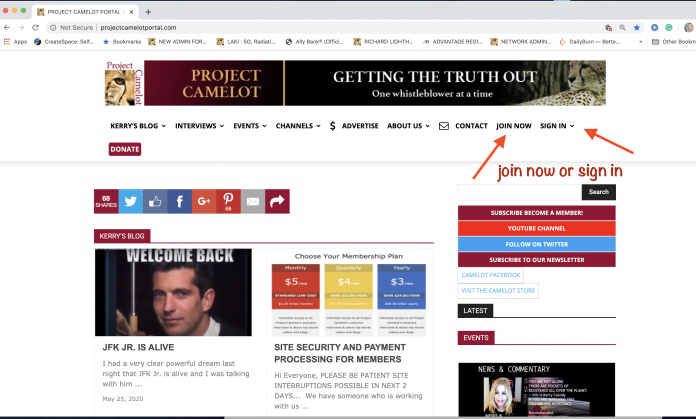Click the bookmark star in address bar
Screen dimensions: 696x419
pyautogui.click(x=637, y=28)
